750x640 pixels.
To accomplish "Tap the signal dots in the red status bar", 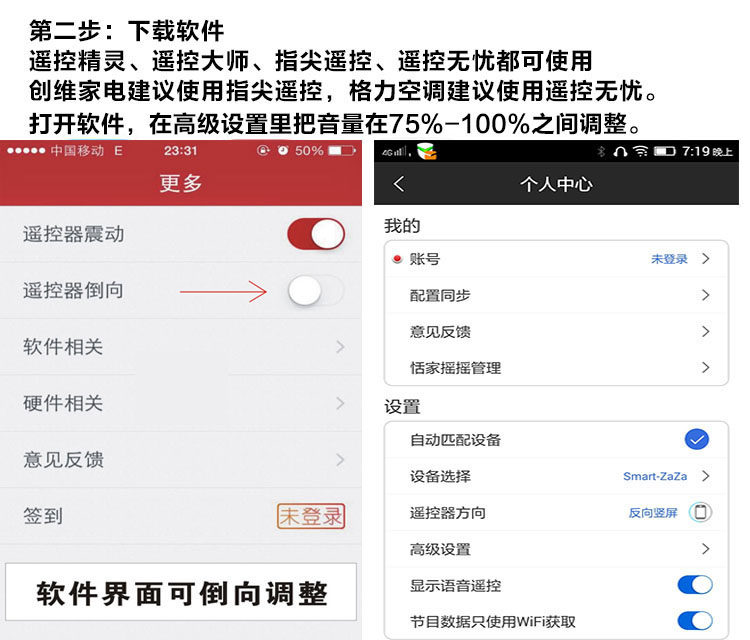I will point(26,151).
